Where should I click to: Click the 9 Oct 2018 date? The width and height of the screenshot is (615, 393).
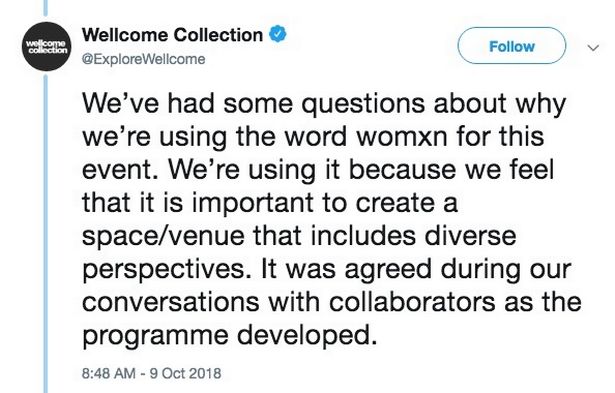point(186,373)
